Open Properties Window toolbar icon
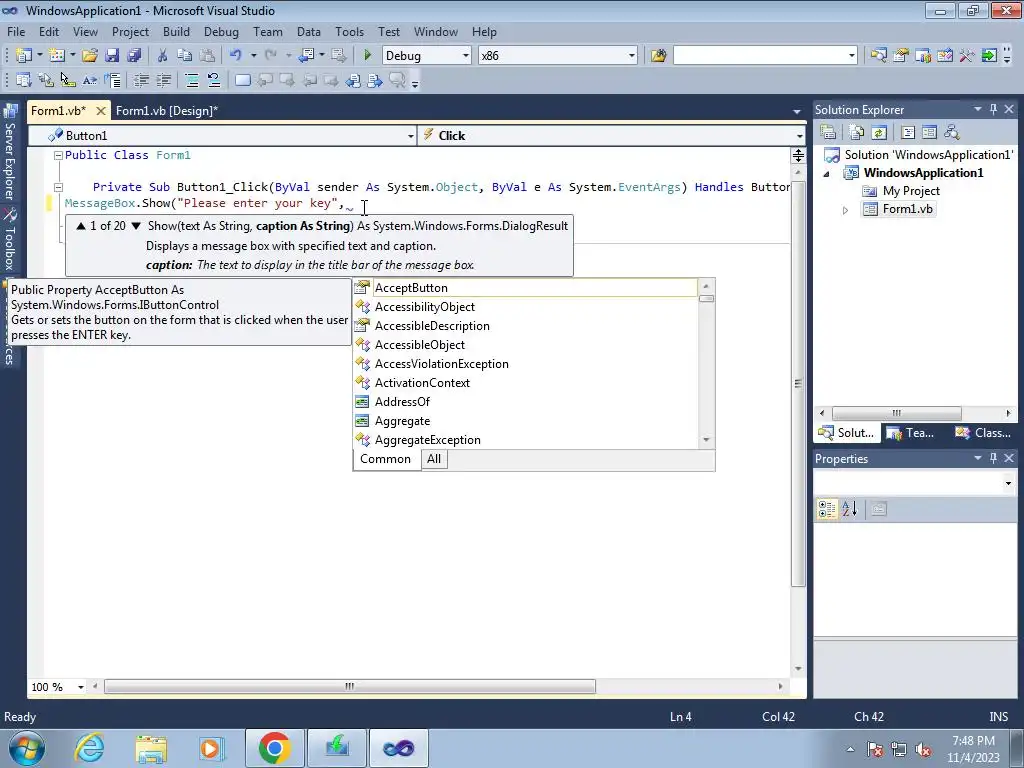This screenshot has width=1024, height=768. click(901, 56)
